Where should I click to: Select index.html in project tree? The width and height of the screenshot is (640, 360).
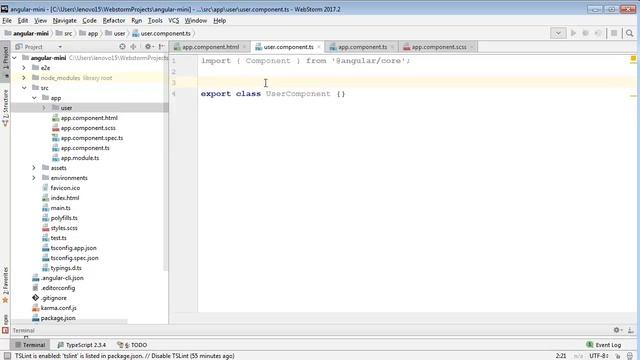click(x=65, y=198)
